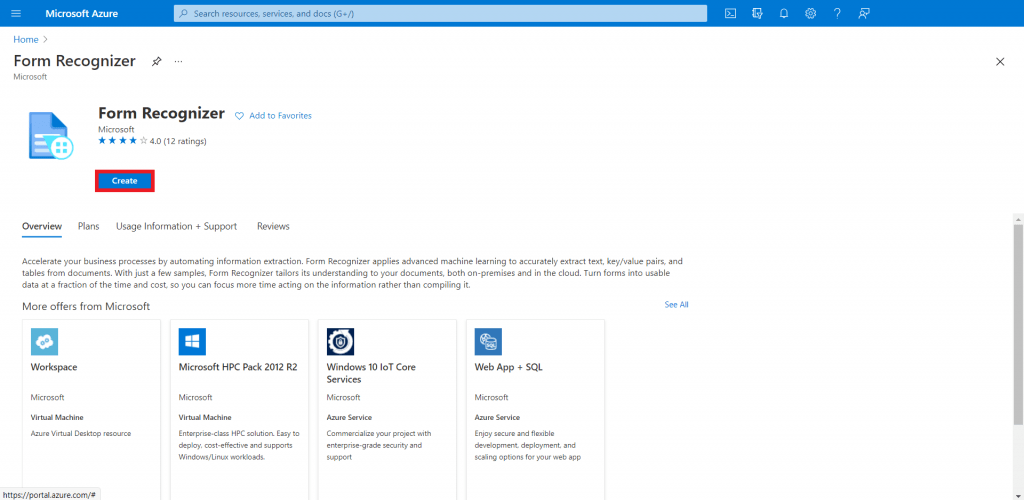Go to Home breadcrumb
Screen dimensions: 1024x500
coord(25,39)
